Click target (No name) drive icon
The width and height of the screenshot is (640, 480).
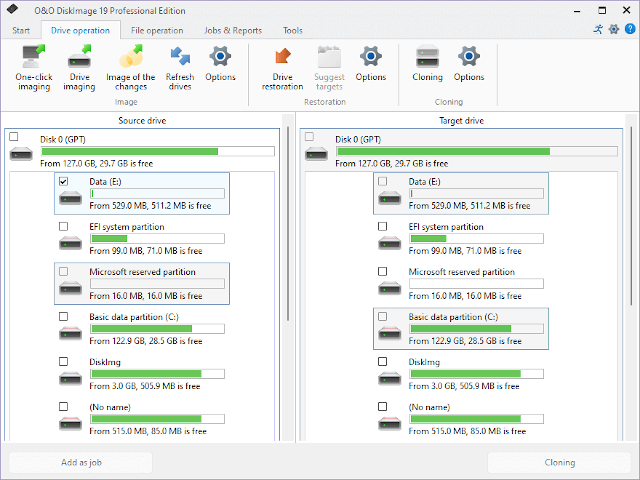point(389,424)
